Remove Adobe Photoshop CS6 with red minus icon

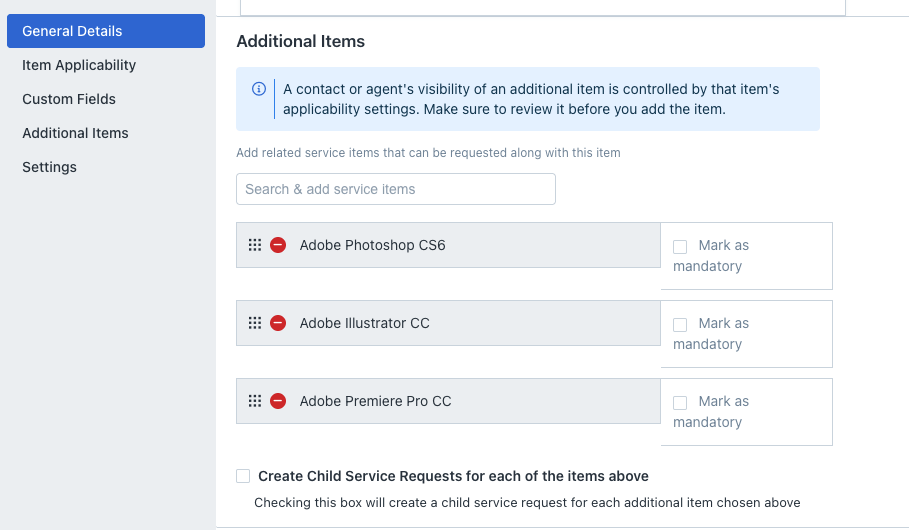pos(278,245)
